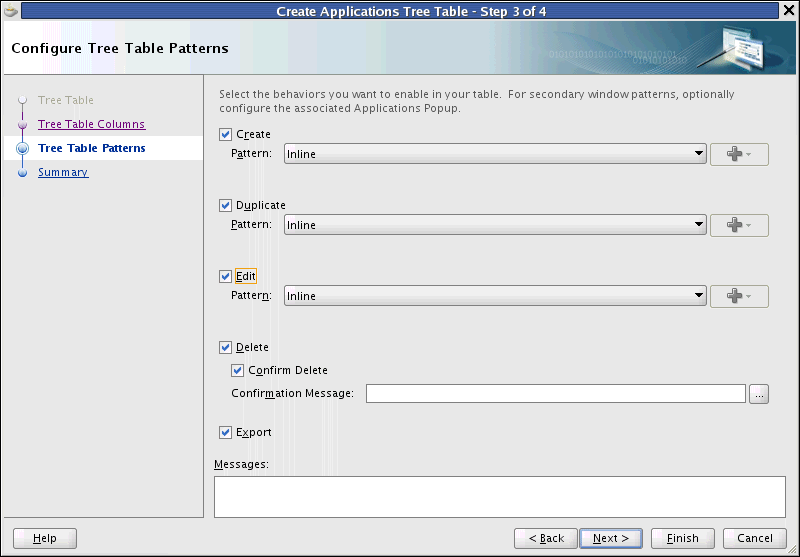Proceed with the Next button

point(611,538)
